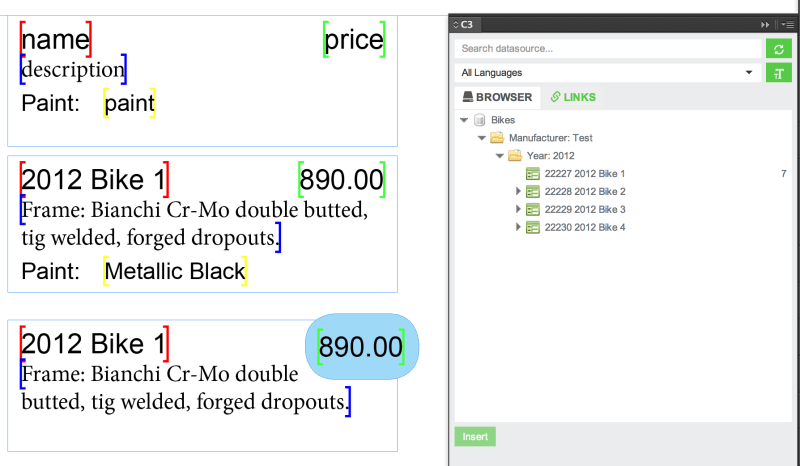
Task: Click the 890.00 price in middle frame
Action: coord(341,180)
